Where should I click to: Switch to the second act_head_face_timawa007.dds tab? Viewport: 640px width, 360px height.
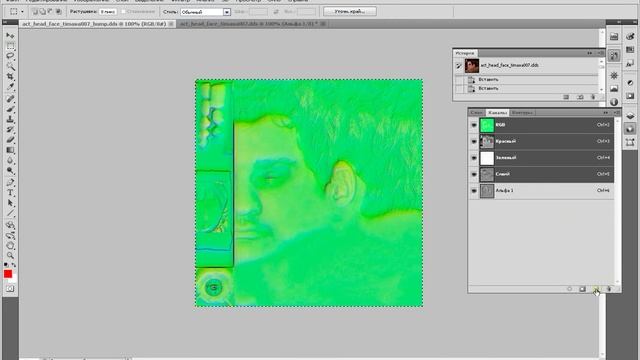pos(249,24)
